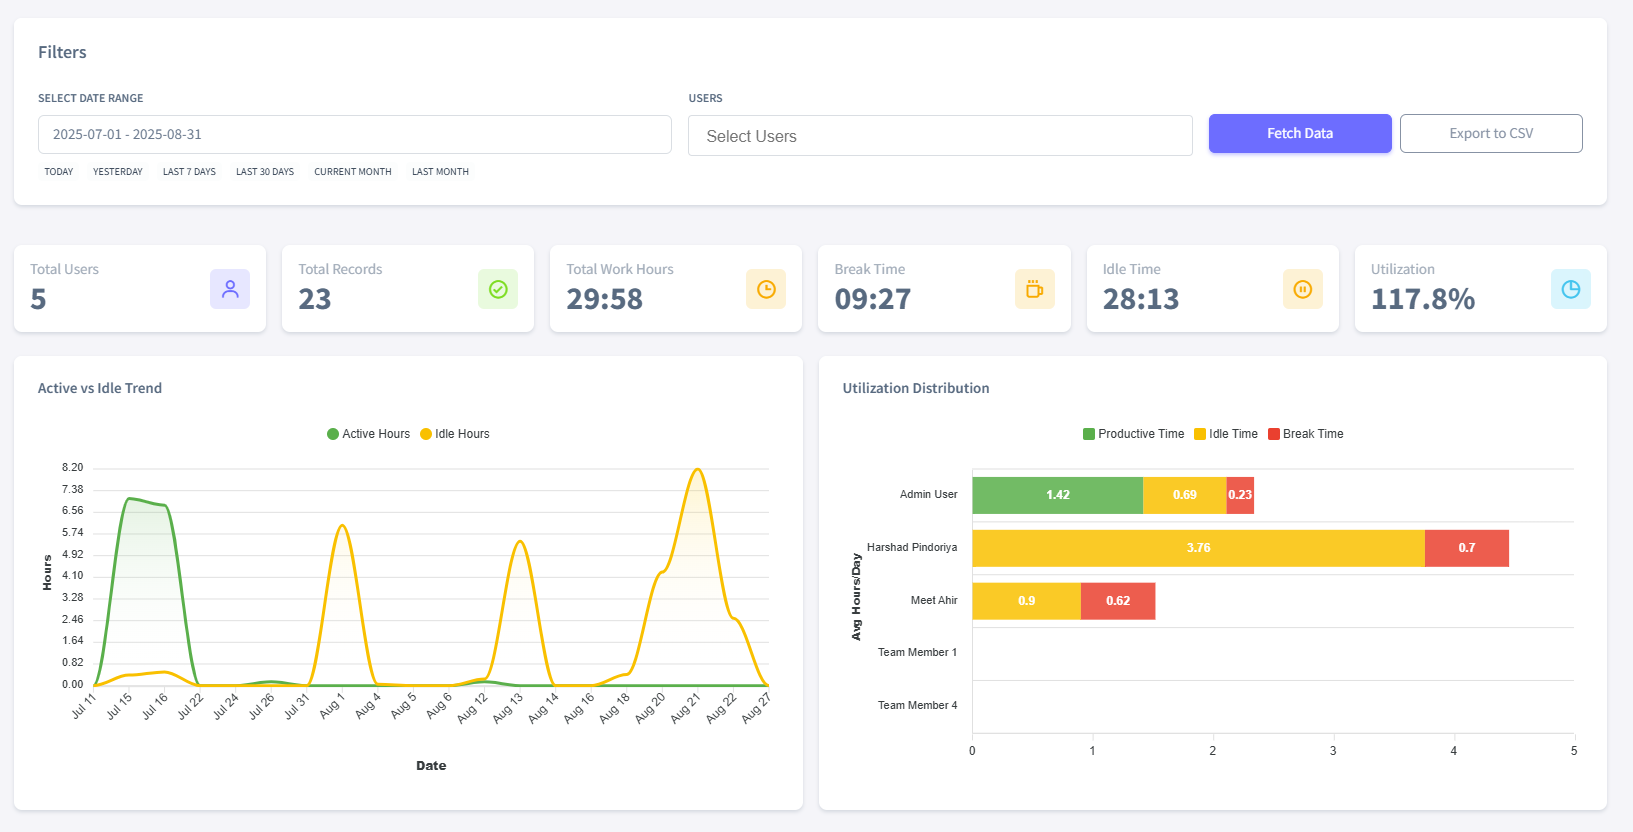Select the Last 7 Days preset

coord(189,172)
